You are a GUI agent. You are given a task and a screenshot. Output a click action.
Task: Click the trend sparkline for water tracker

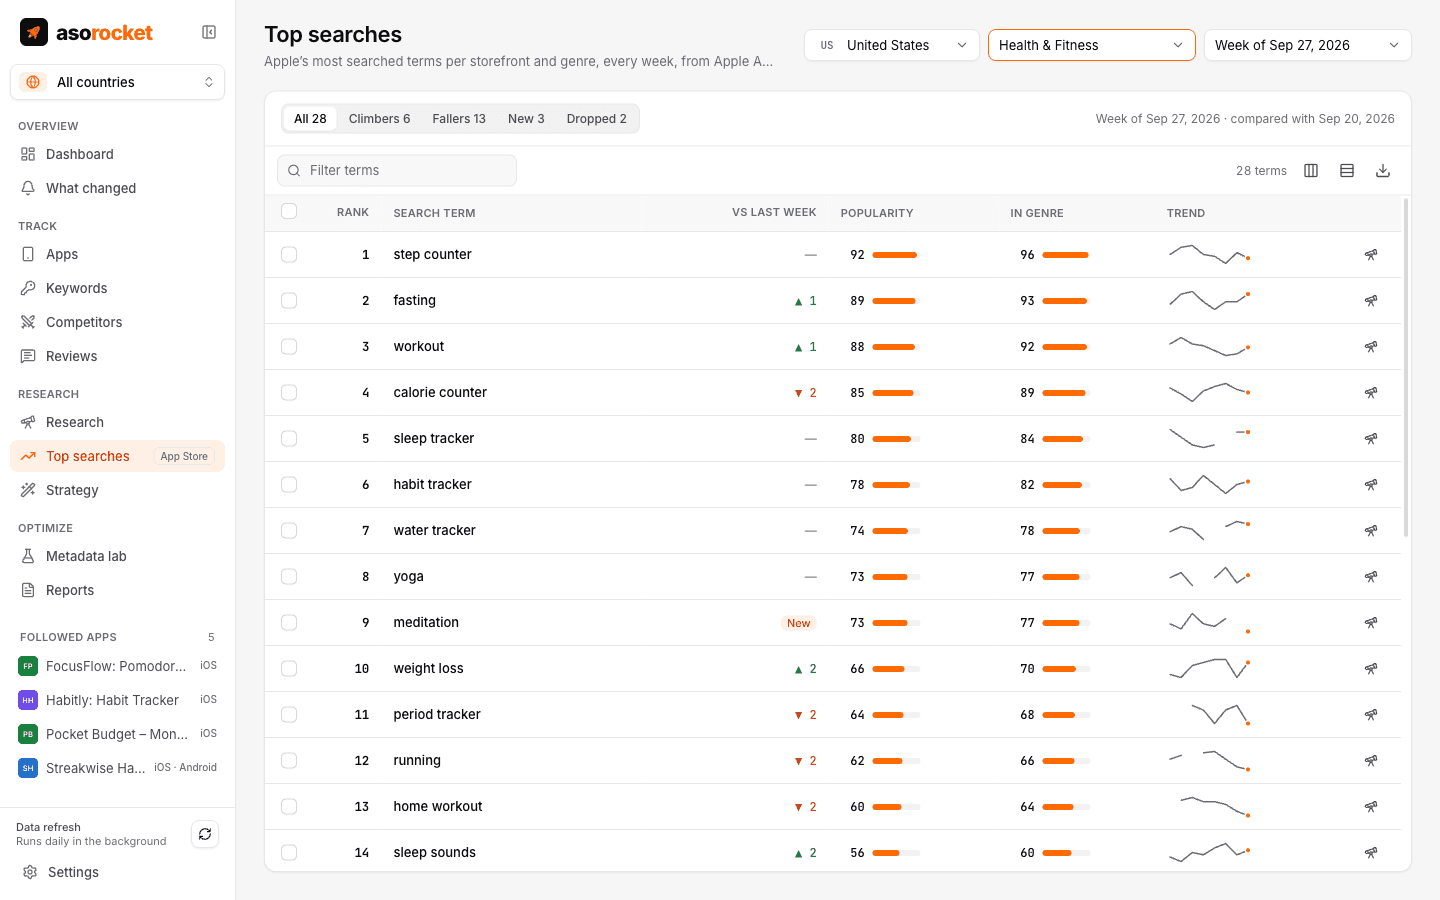tap(1210, 530)
